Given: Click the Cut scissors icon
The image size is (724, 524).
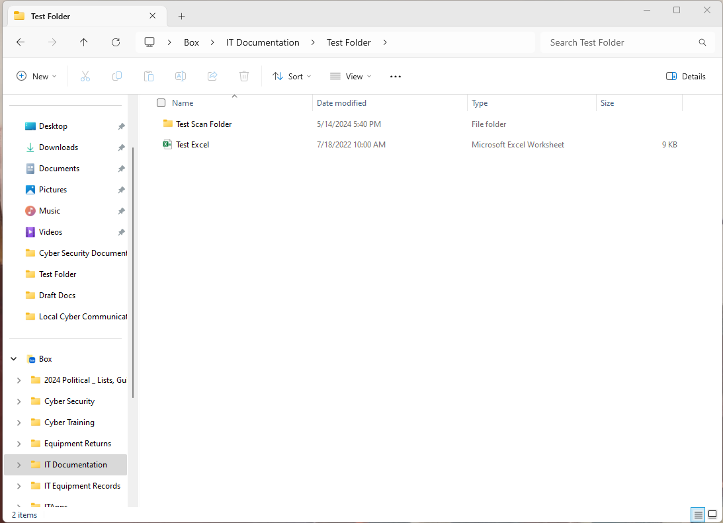Looking at the screenshot, I should (x=85, y=76).
